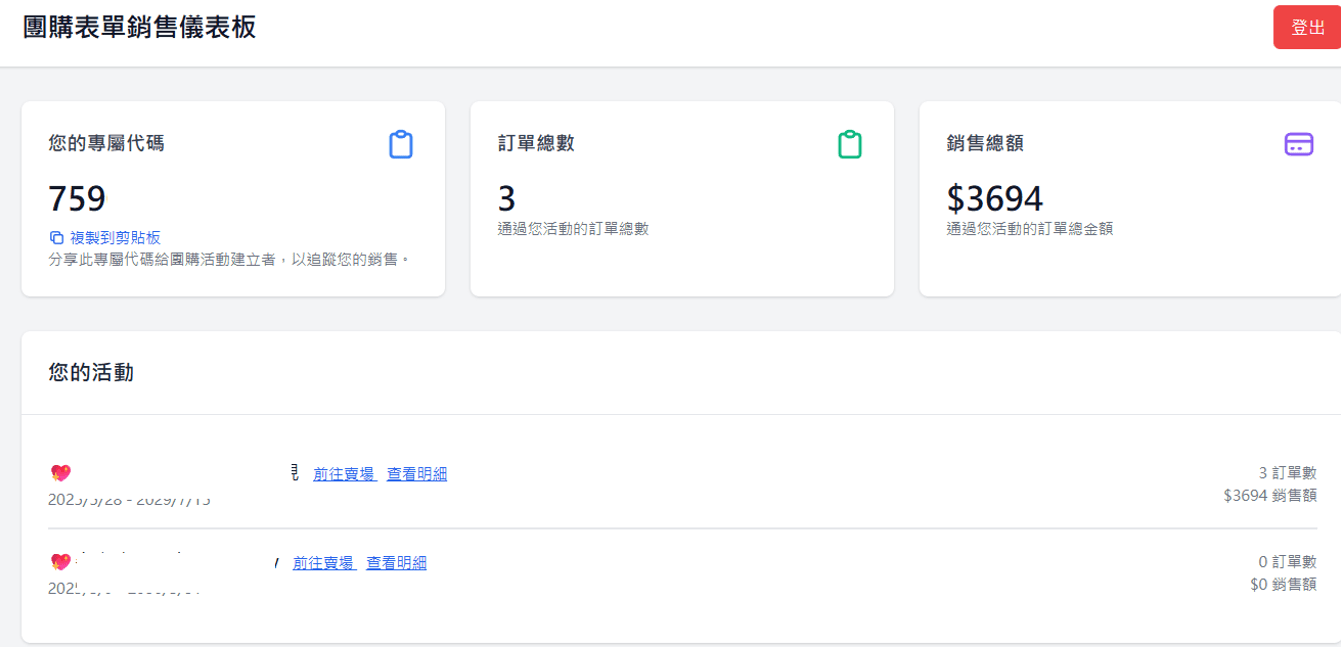Click the 您的活動 section heading
1341x651 pixels.
pos(91,373)
